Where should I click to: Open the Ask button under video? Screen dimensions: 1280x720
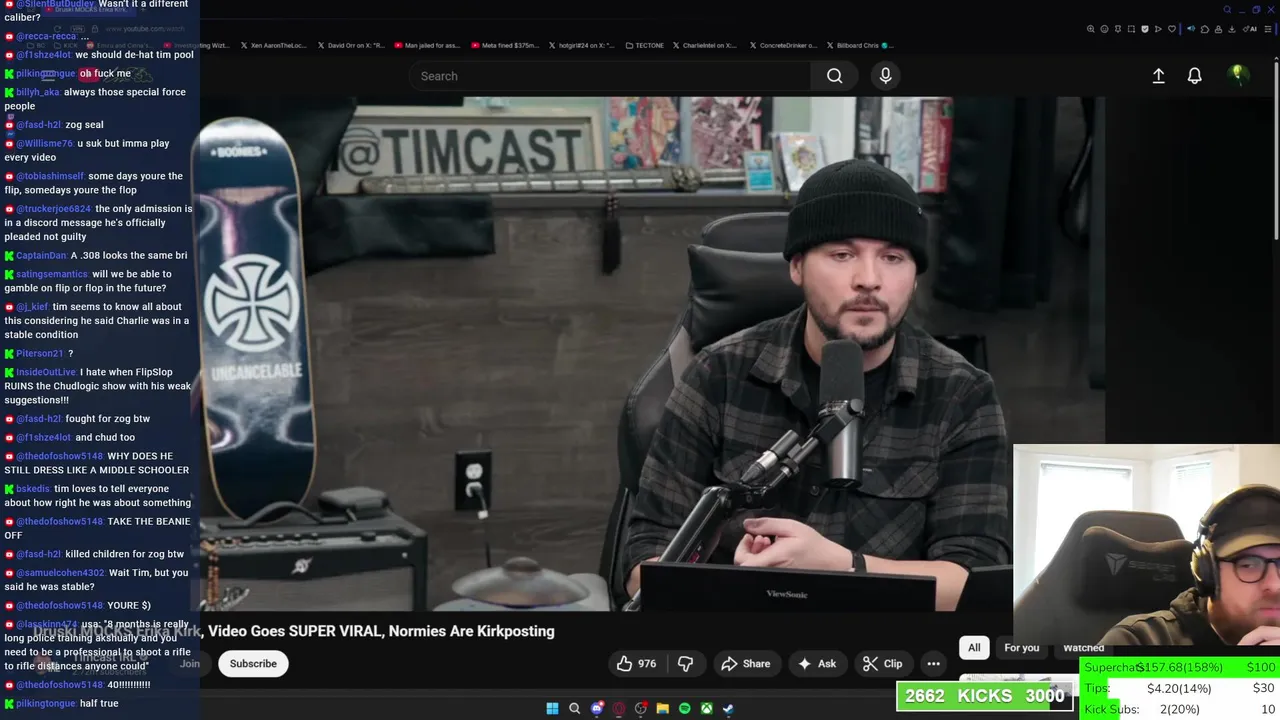(x=817, y=664)
